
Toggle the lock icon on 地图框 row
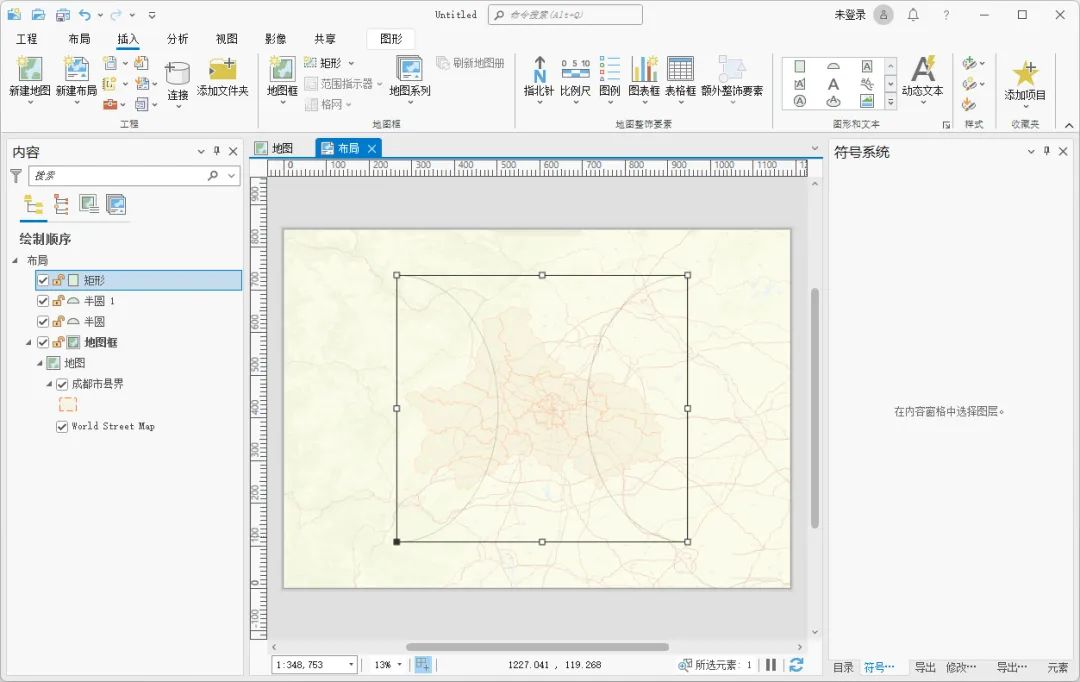point(59,342)
